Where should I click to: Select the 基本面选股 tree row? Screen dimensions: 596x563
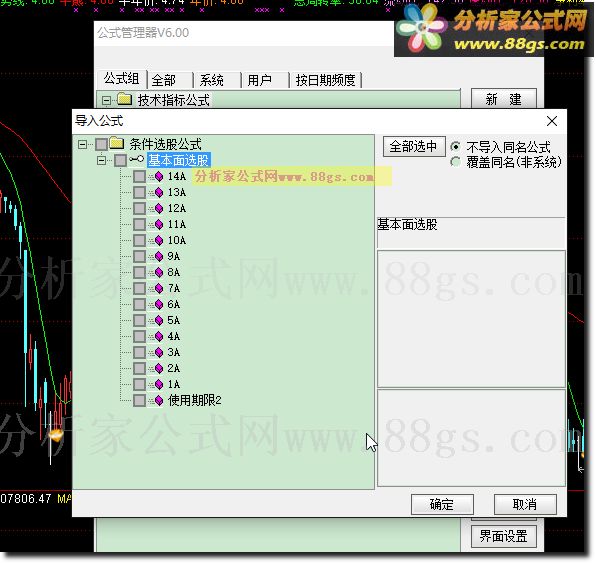pos(179,160)
